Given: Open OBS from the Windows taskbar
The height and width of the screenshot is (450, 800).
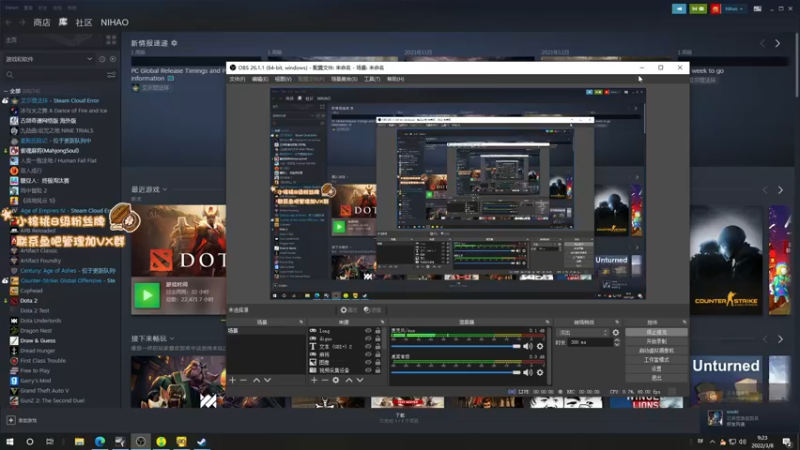Looking at the screenshot, I should (x=140, y=442).
